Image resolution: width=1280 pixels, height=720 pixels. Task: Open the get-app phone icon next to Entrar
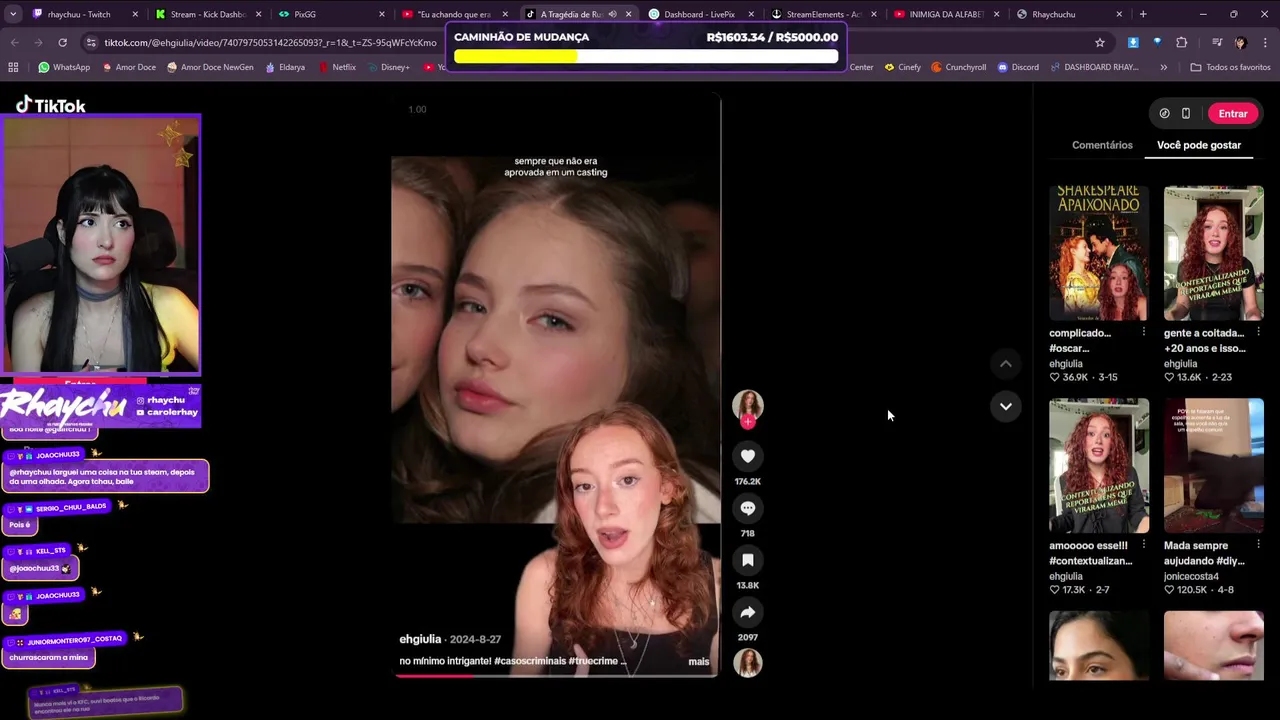tap(1186, 114)
